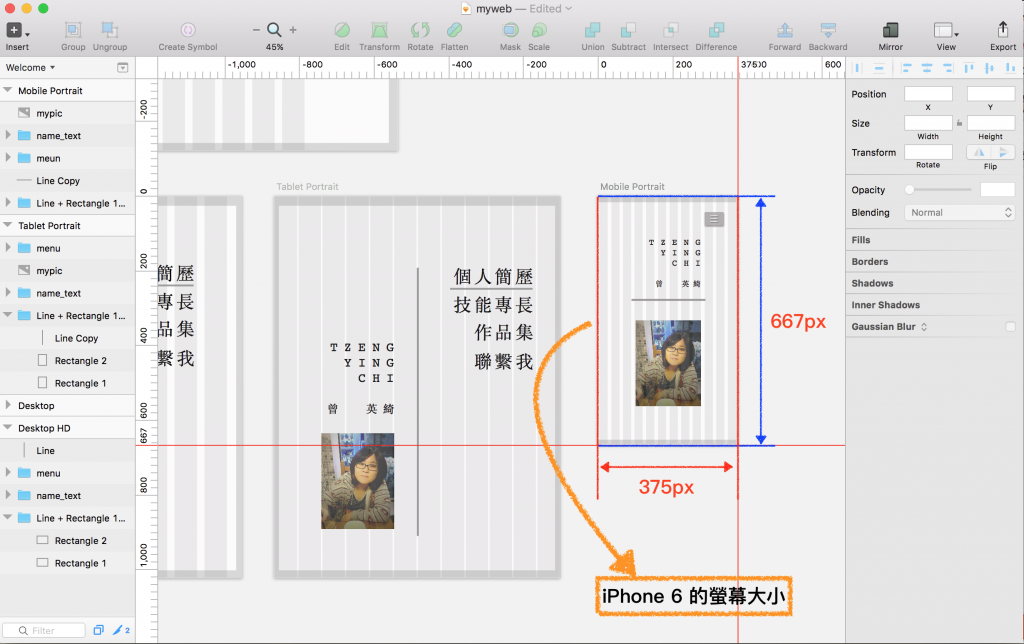The image size is (1024, 644).
Task: Click hamburger menu icon in Mobile Portrait artboard
Action: (714, 219)
